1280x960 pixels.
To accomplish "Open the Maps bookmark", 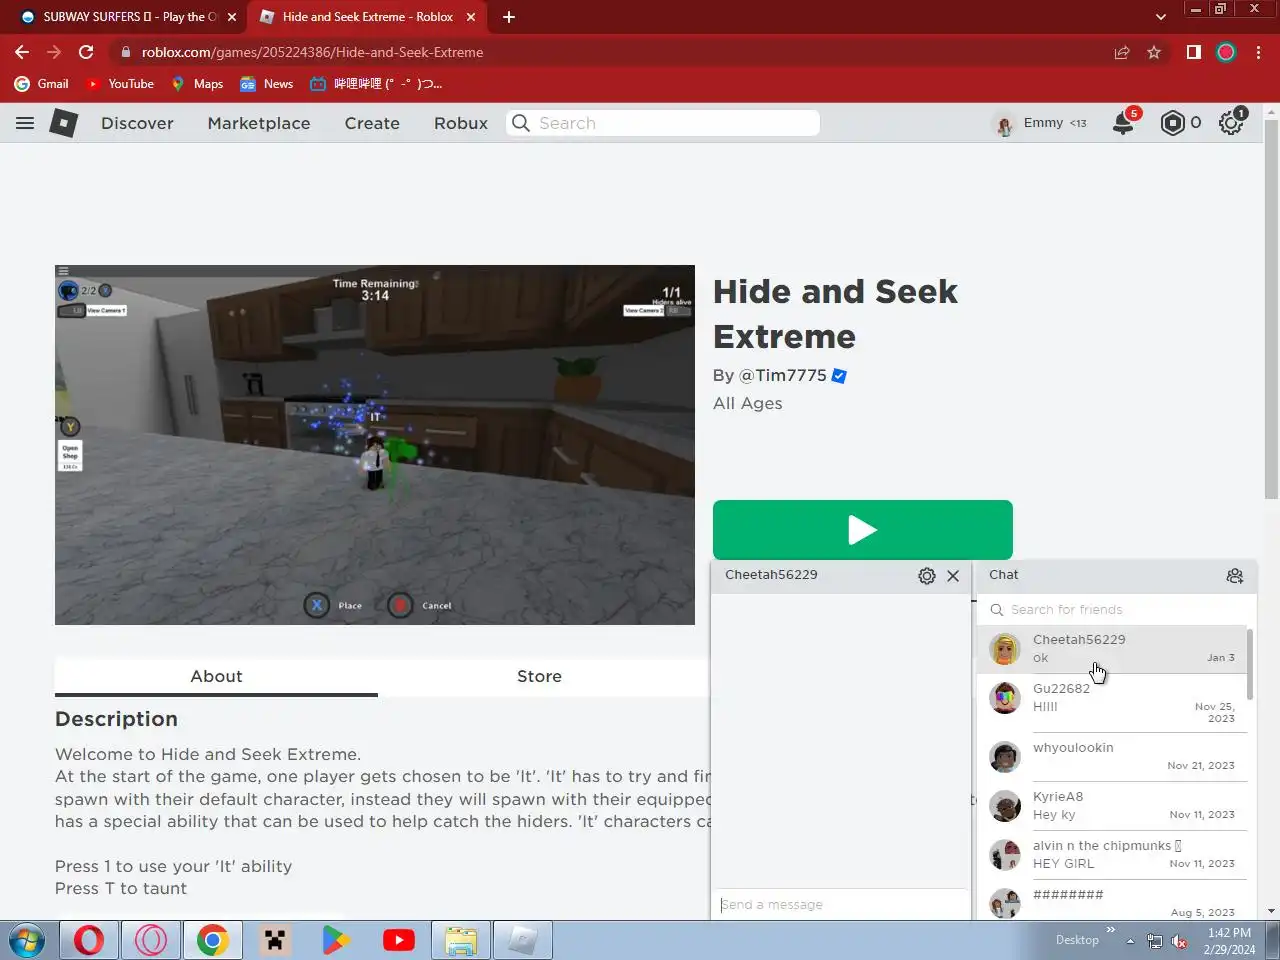I will [x=197, y=84].
